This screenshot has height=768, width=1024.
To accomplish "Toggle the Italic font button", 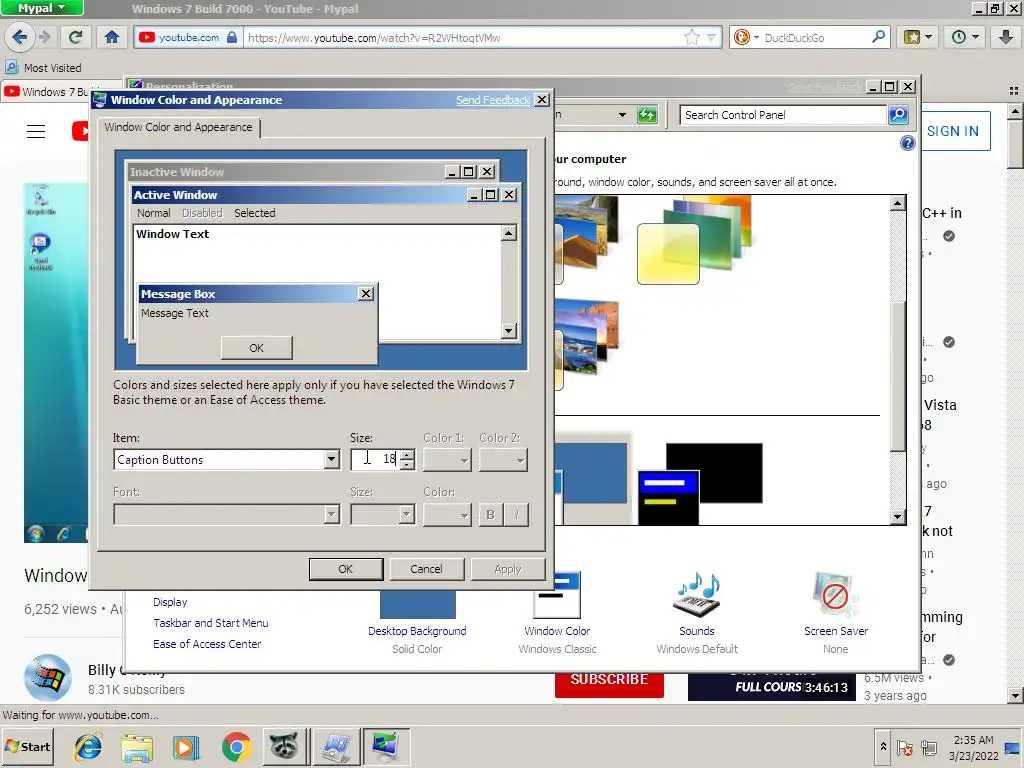I will [517, 515].
